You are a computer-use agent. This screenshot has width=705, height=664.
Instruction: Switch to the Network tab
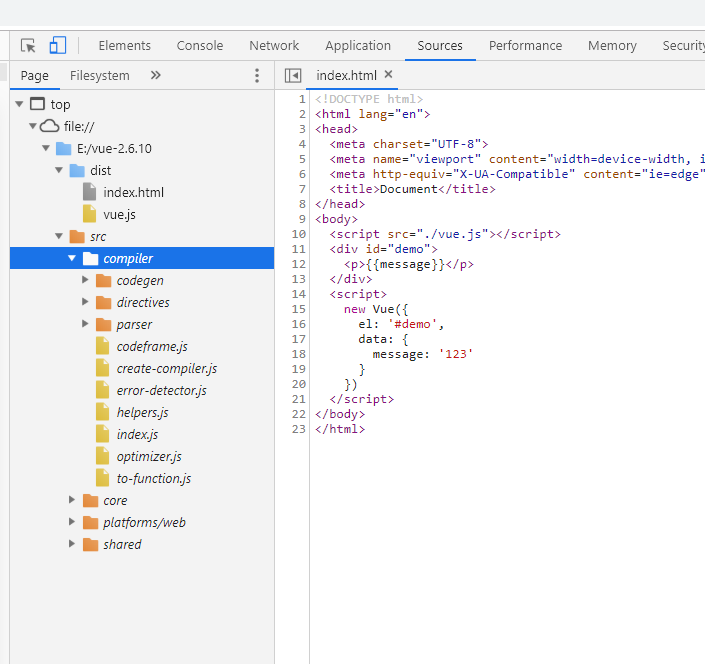pos(274,45)
